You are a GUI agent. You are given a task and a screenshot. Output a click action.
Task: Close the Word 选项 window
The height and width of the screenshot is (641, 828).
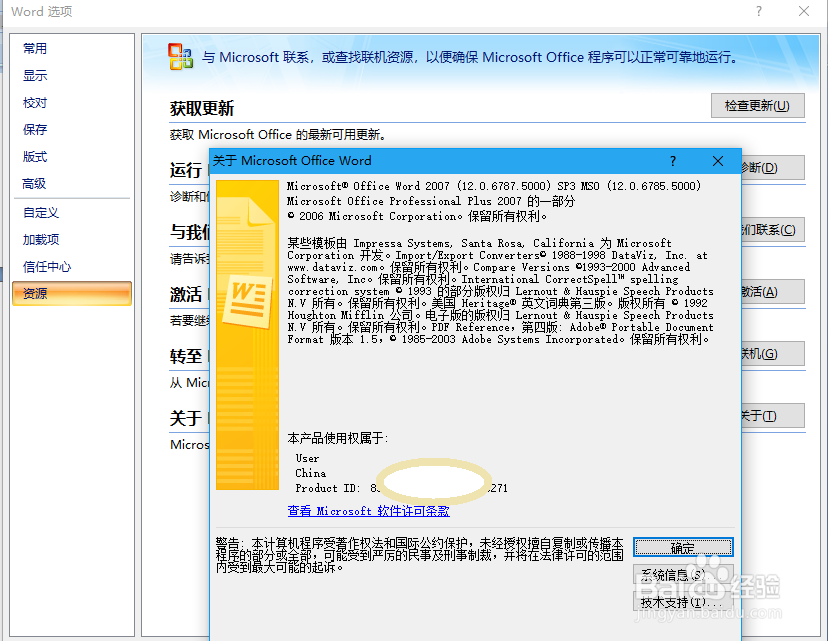pyautogui.click(x=804, y=11)
